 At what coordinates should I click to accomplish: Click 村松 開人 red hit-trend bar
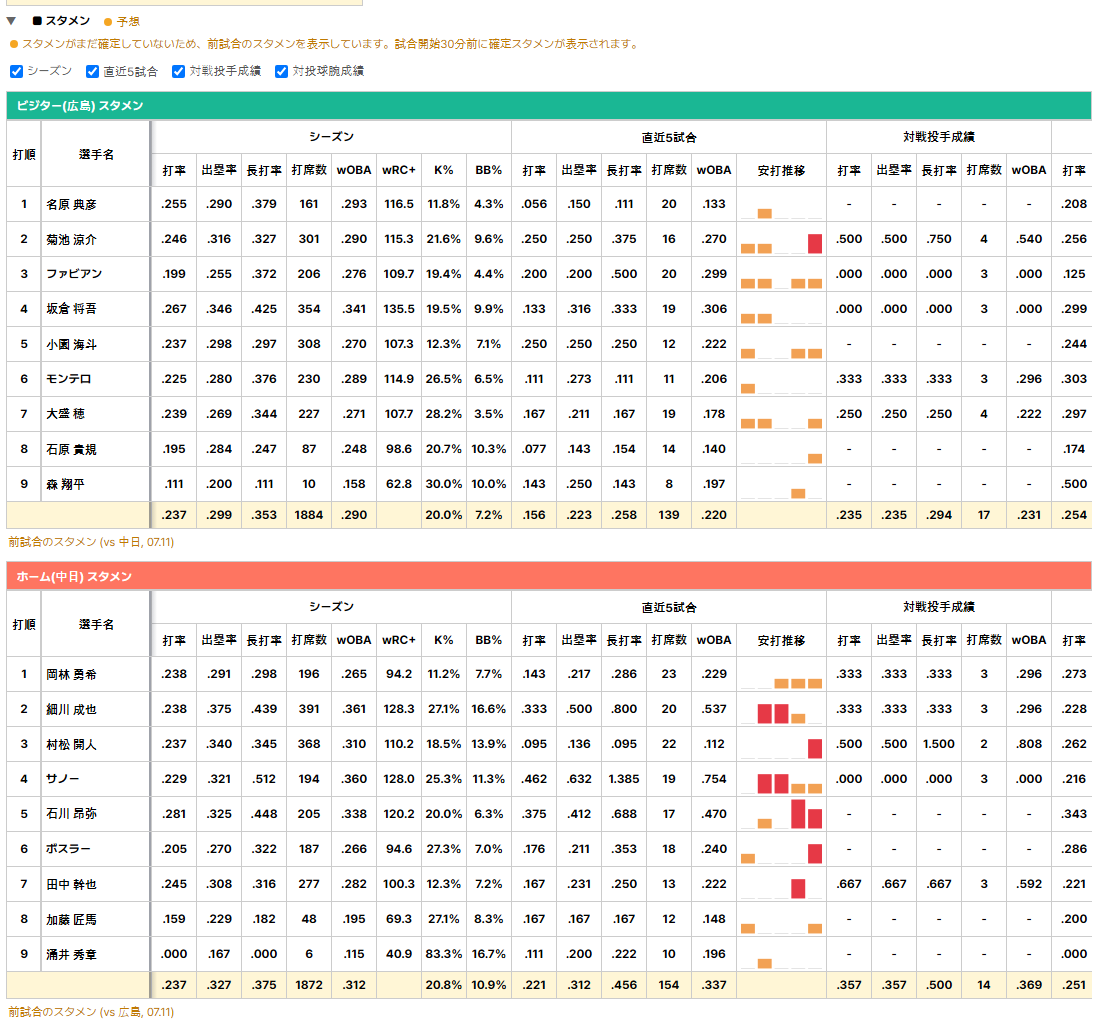[x=814, y=748]
